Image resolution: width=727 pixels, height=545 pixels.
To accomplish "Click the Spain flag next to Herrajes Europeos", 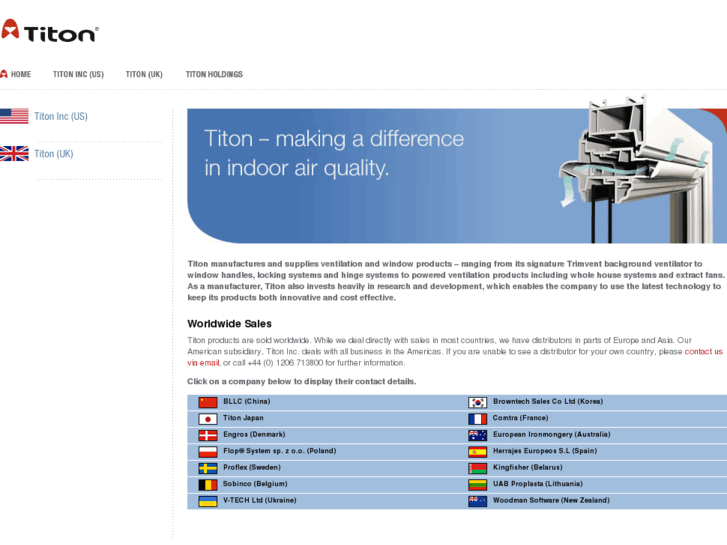I will [x=478, y=452].
